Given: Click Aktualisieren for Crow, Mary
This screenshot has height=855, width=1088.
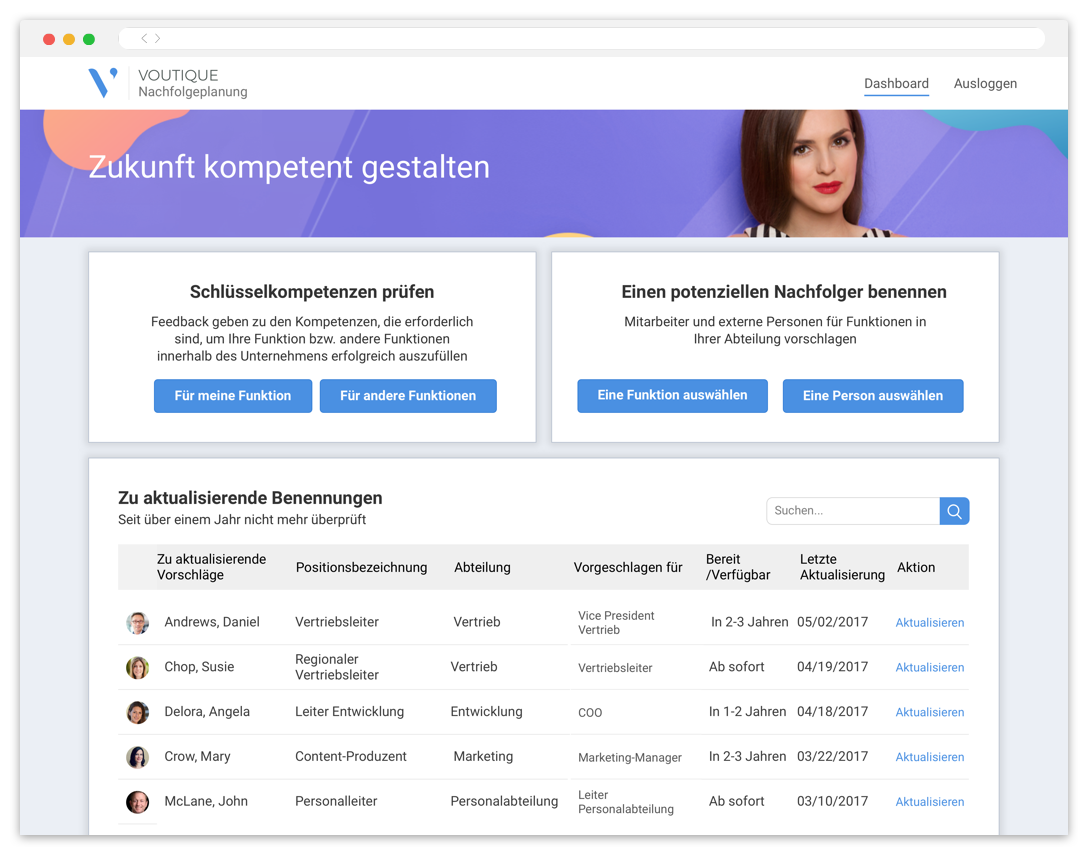Looking at the screenshot, I should click(x=929, y=757).
